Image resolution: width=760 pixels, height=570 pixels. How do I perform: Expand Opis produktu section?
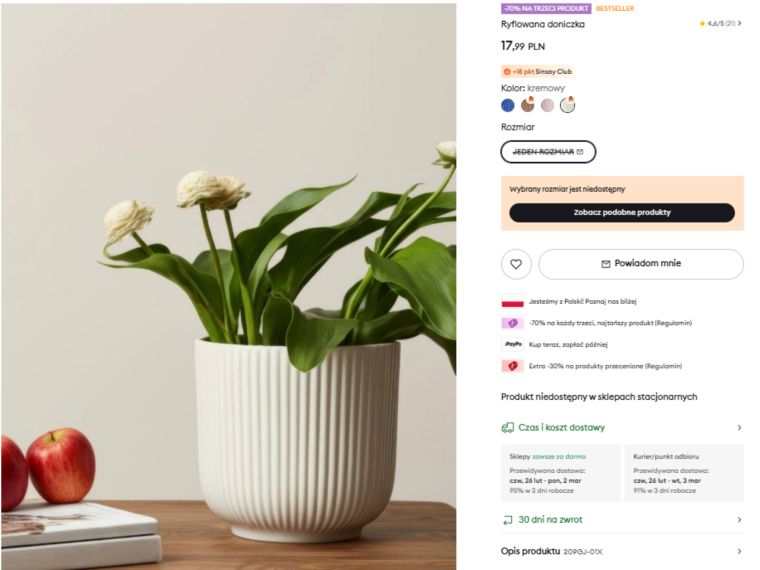[622, 551]
